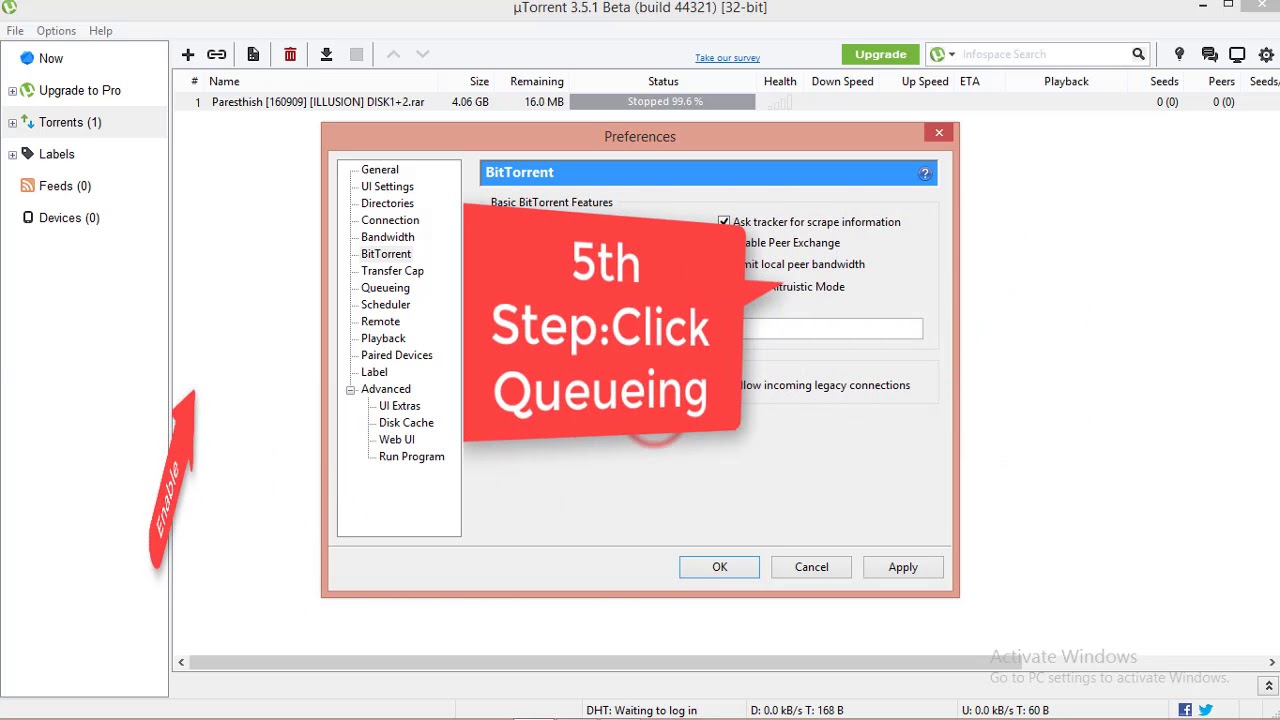Click the Devices icon in the sidebar
This screenshot has width=1280, height=720.
[x=28, y=218]
